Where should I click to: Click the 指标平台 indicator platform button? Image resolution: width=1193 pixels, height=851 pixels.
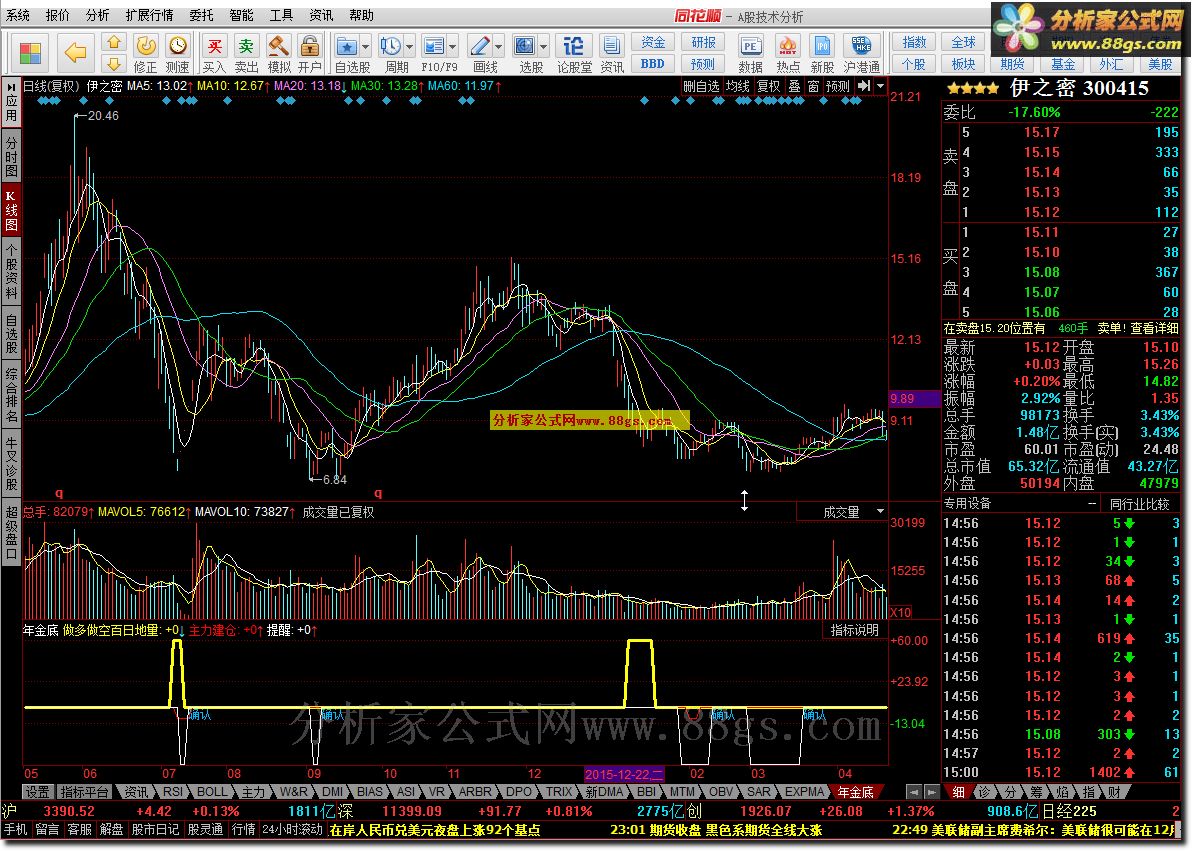point(84,792)
